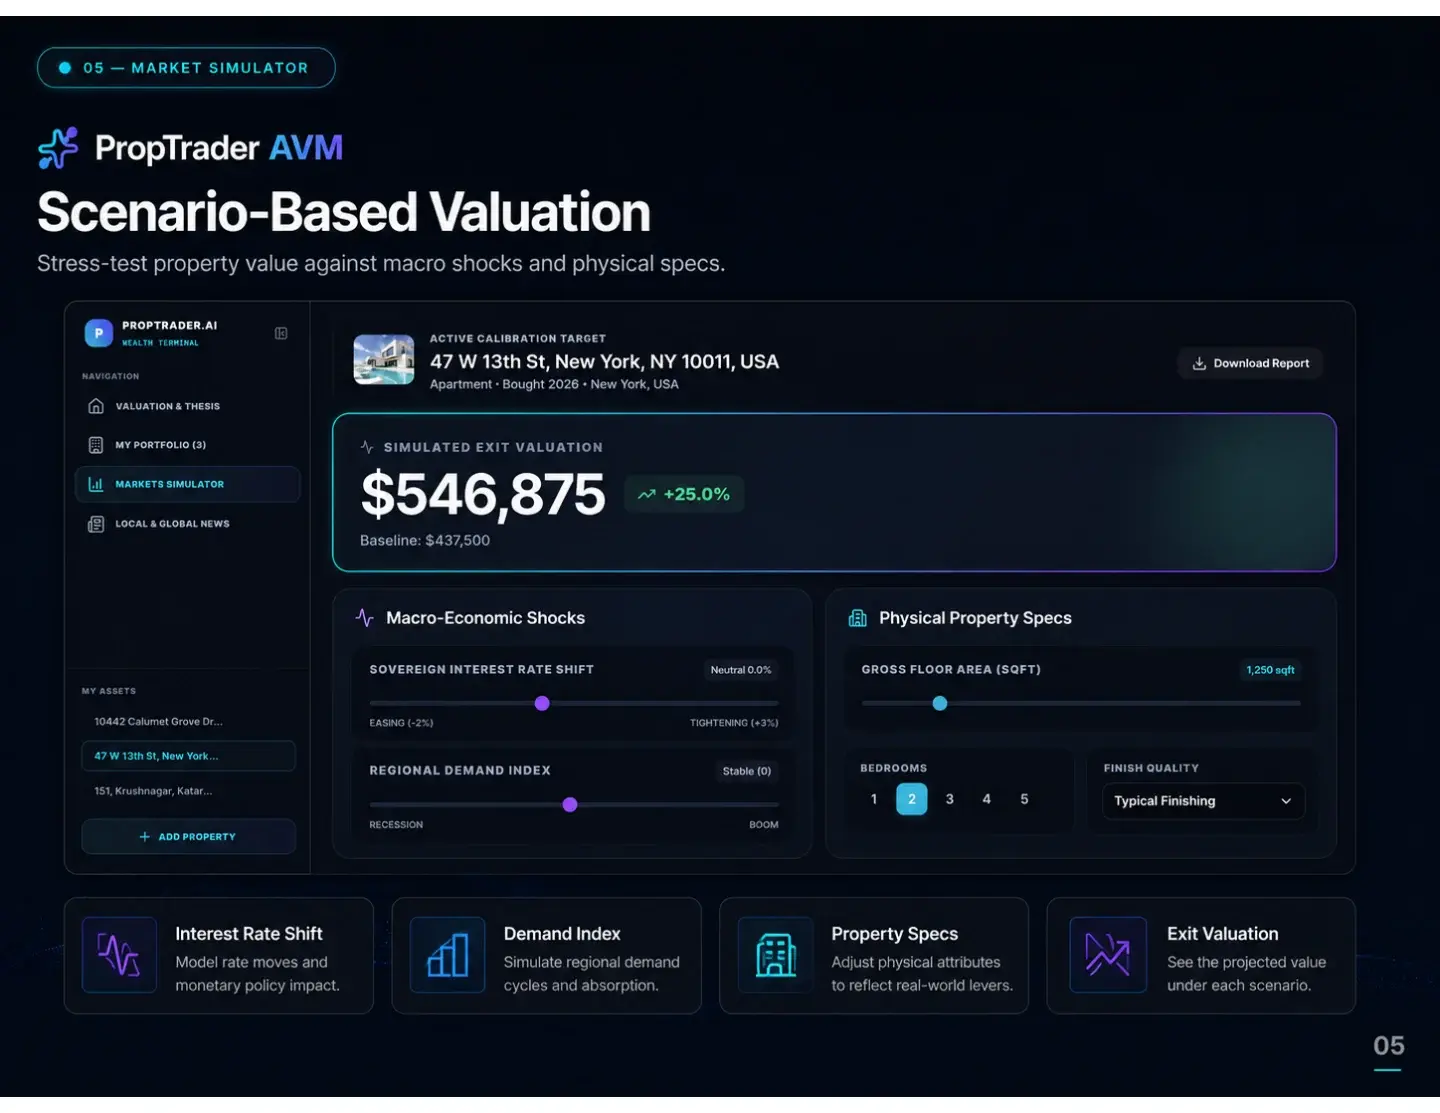1440x1113 pixels.
Task: Click the Property Specs card building icon
Action: click(776, 955)
